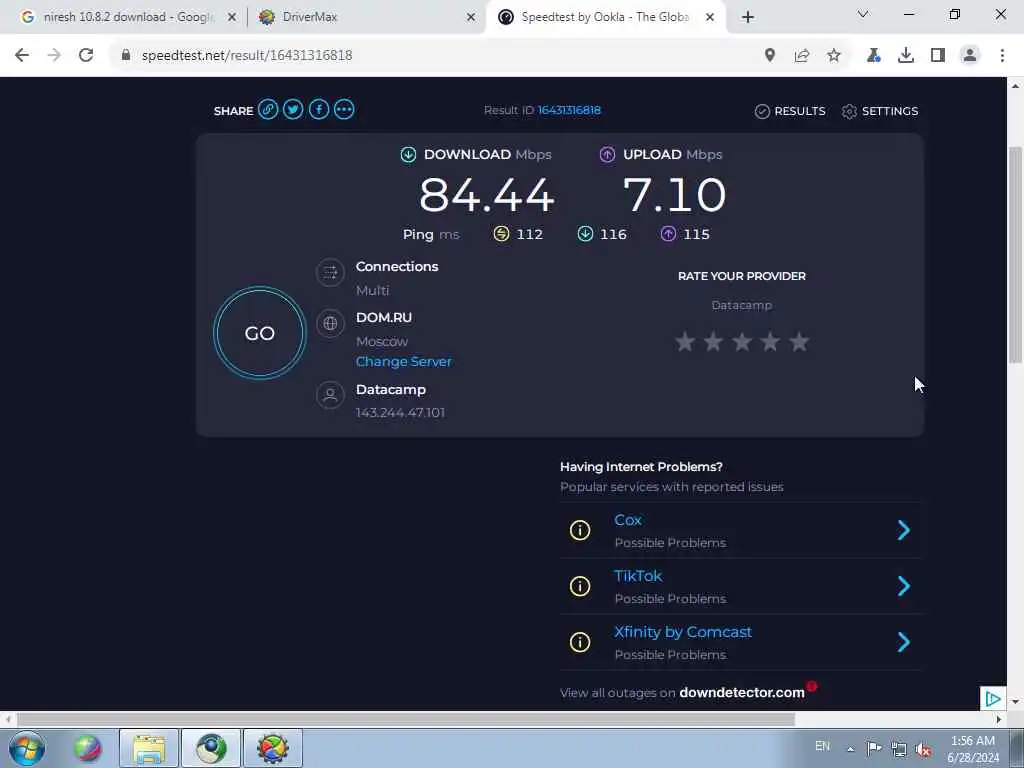Open the Cox outage report
This screenshot has width=1024, height=768.
coord(628,520)
